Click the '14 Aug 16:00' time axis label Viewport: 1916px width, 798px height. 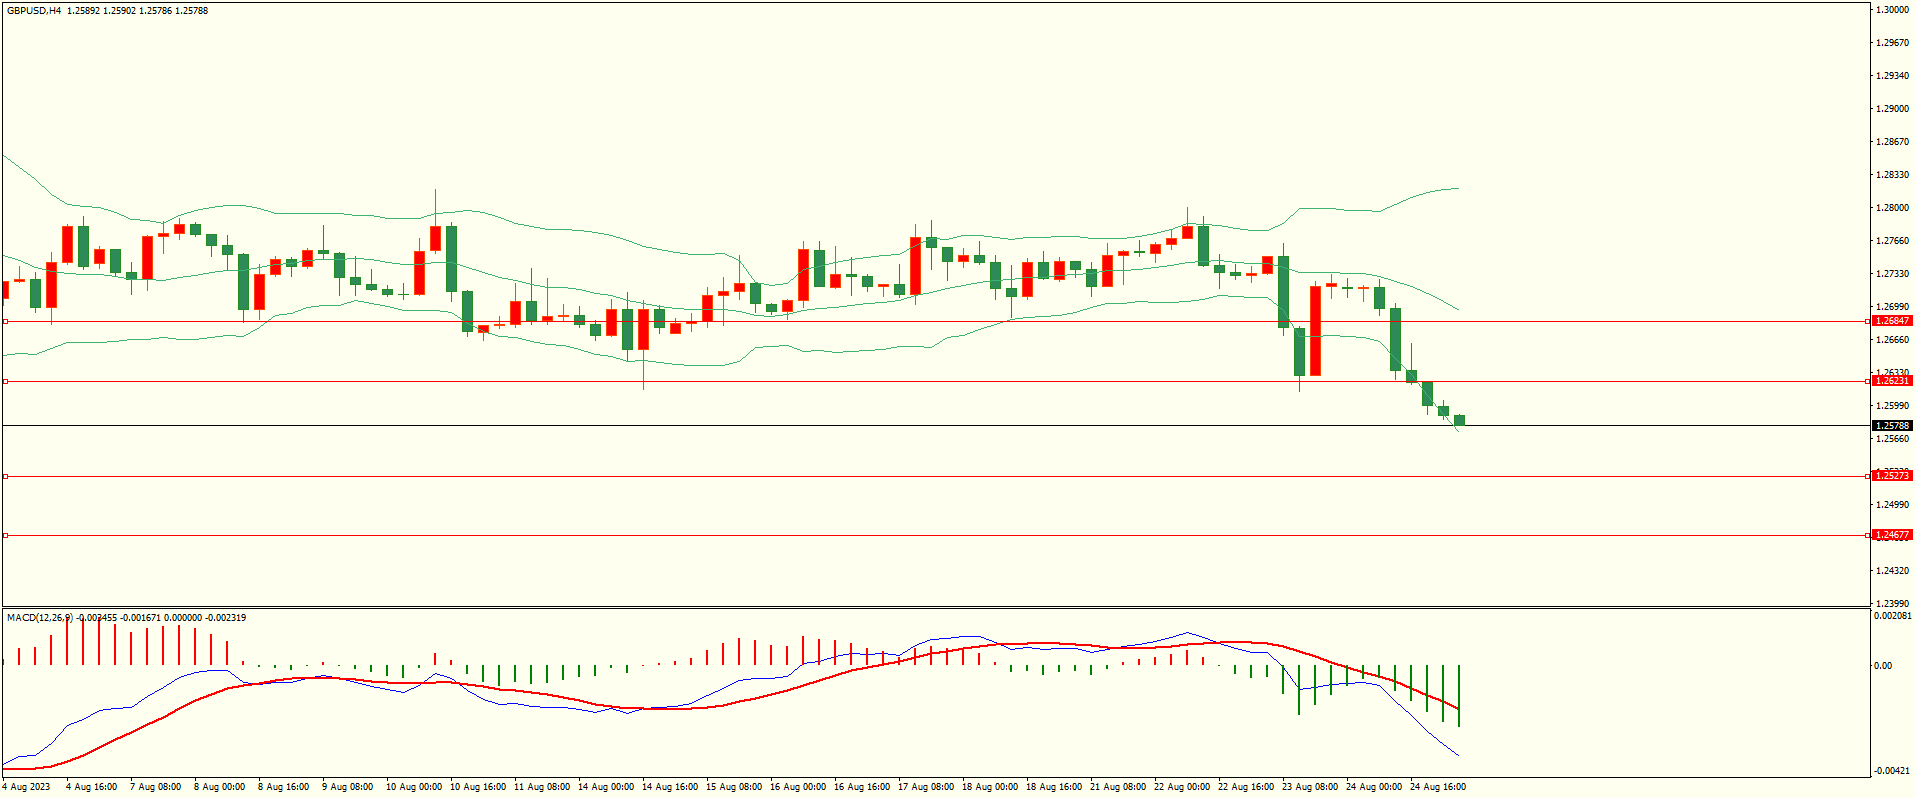[x=670, y=787]
